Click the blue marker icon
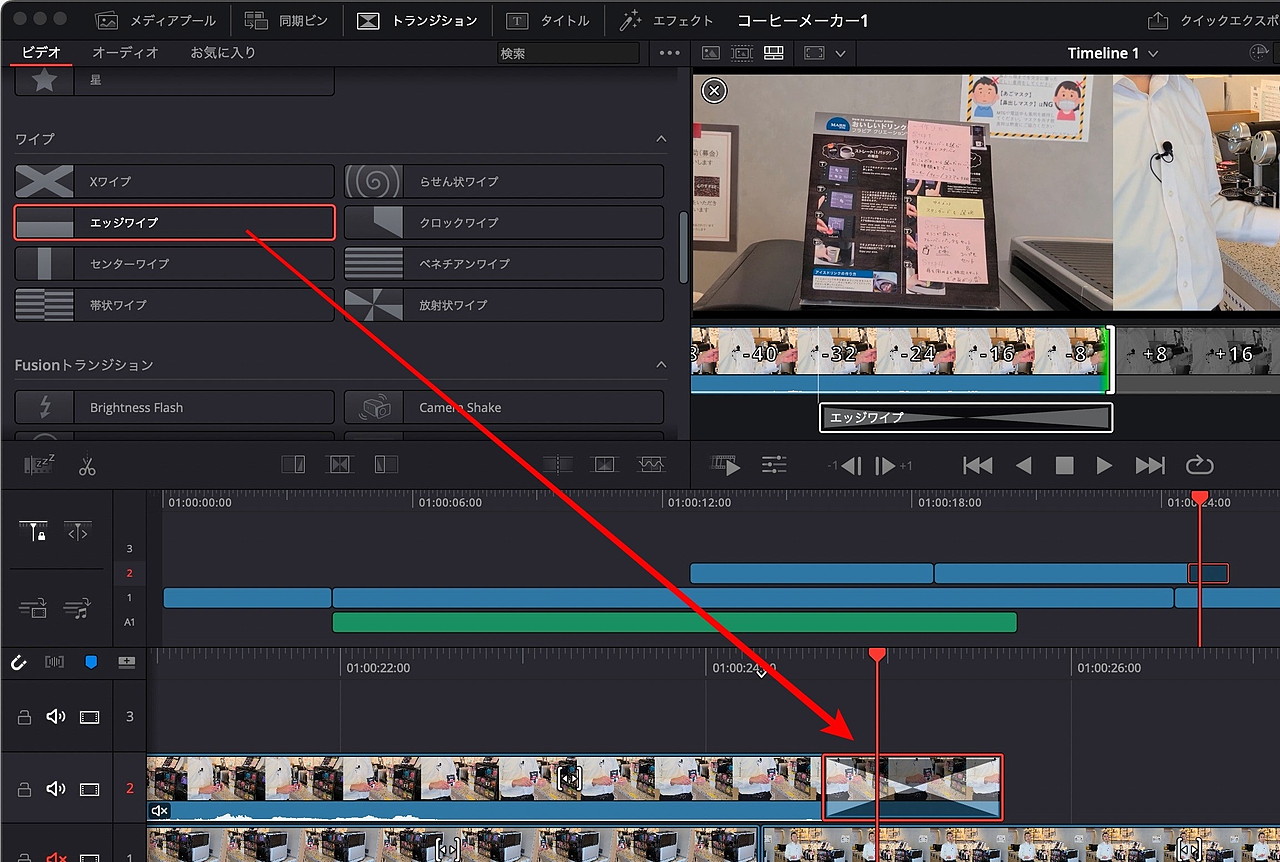1280x862 pixels. pyautogui.click(x=91, y=662)
